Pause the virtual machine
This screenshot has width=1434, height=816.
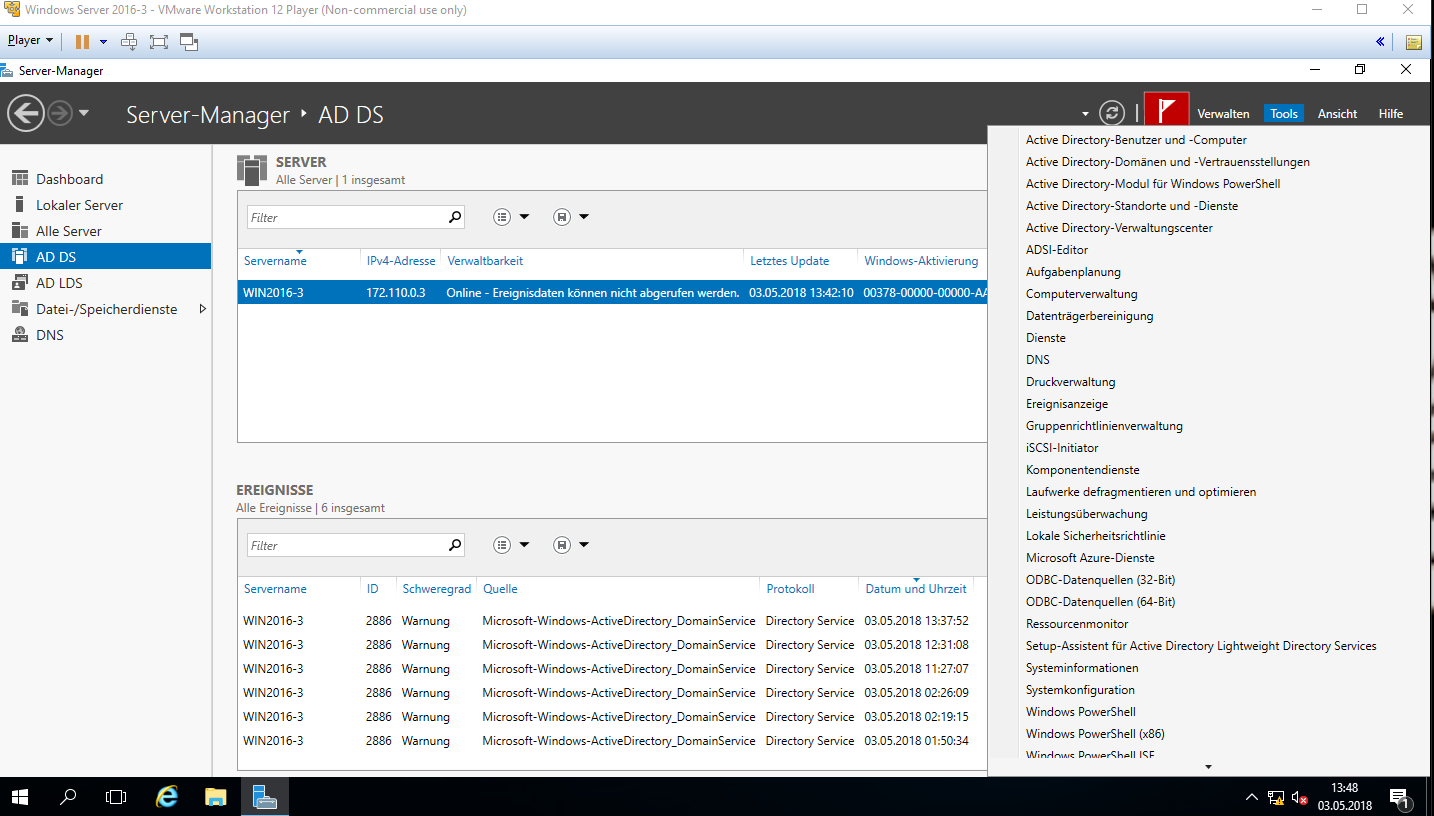[82, 41]
